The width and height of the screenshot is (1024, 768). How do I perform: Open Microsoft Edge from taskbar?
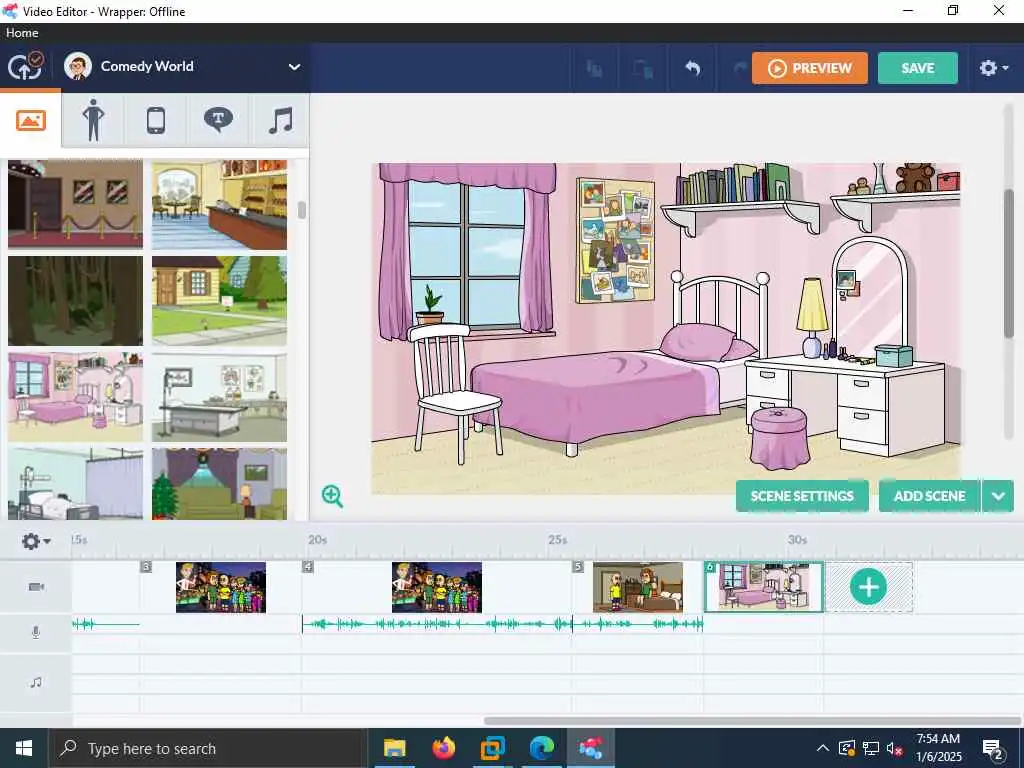pos(541,748)
